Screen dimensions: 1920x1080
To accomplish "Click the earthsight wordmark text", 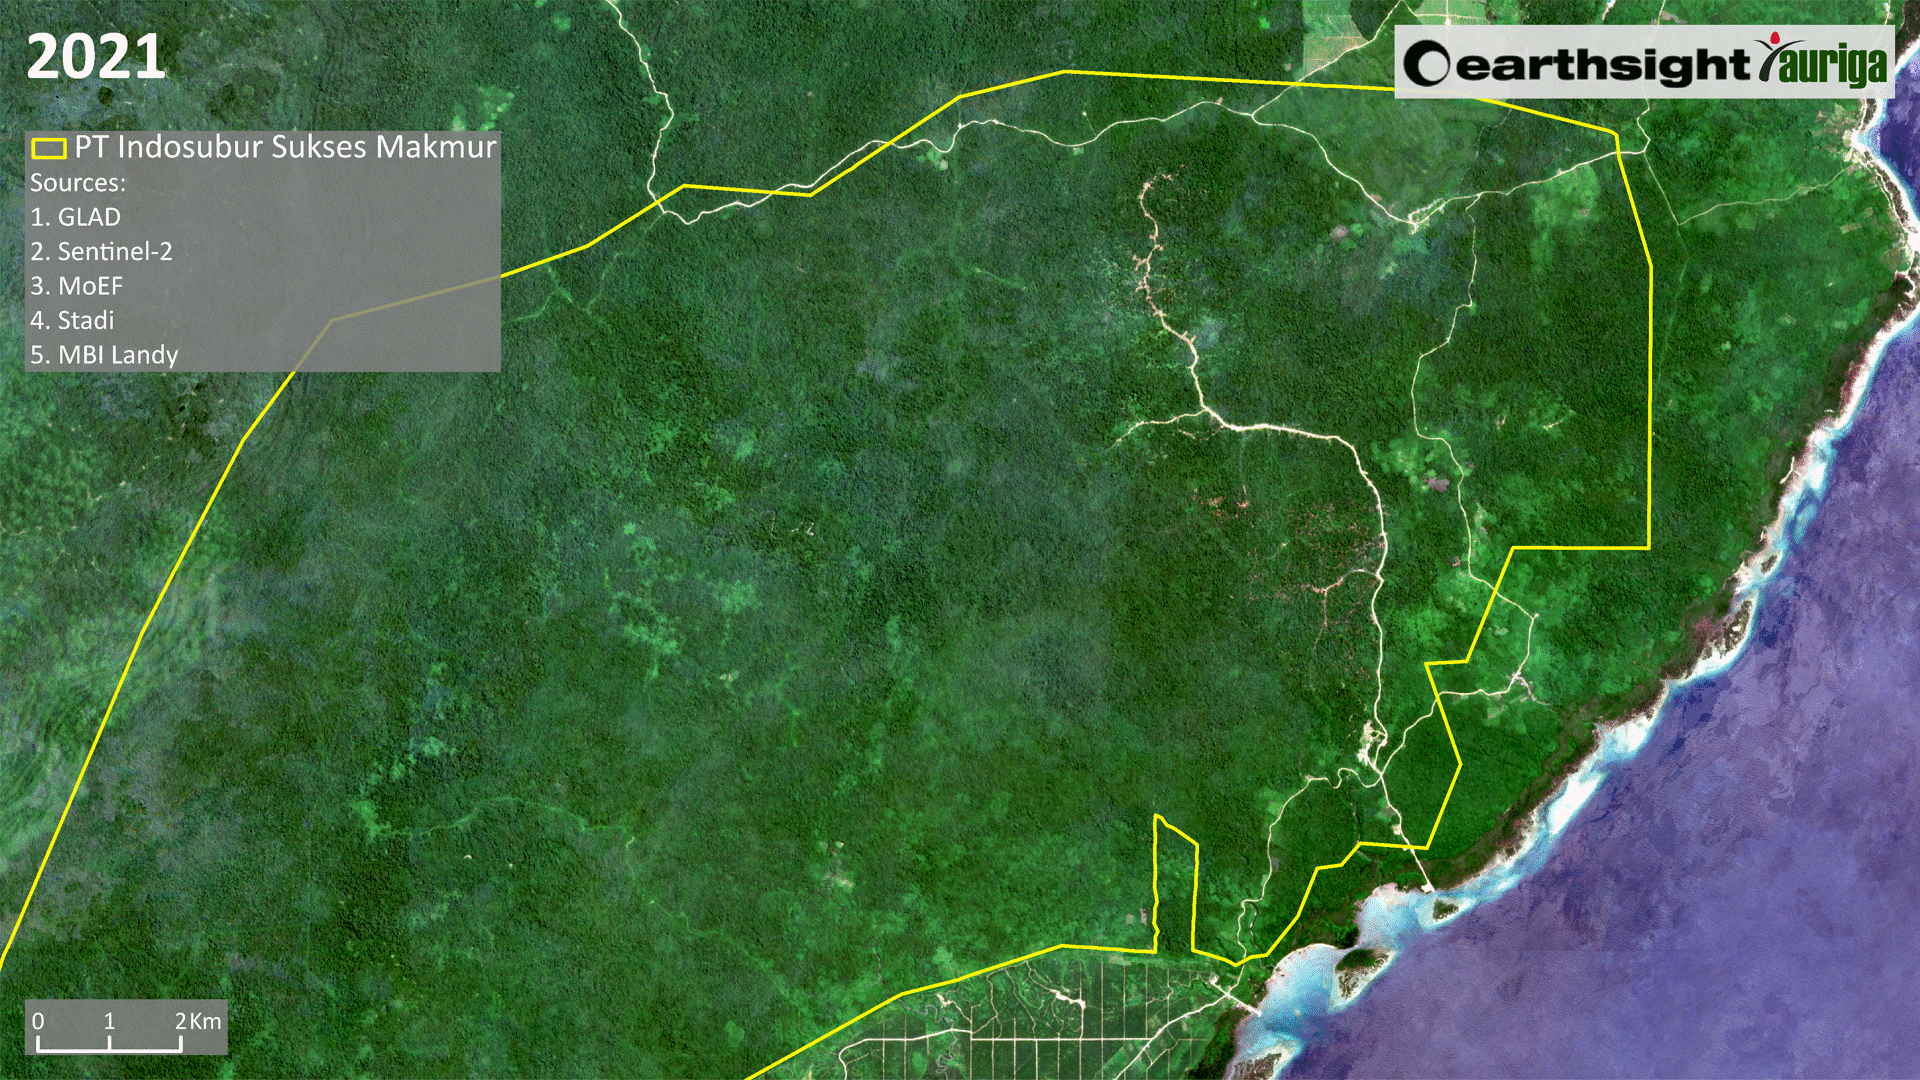I will point(1602,65).
